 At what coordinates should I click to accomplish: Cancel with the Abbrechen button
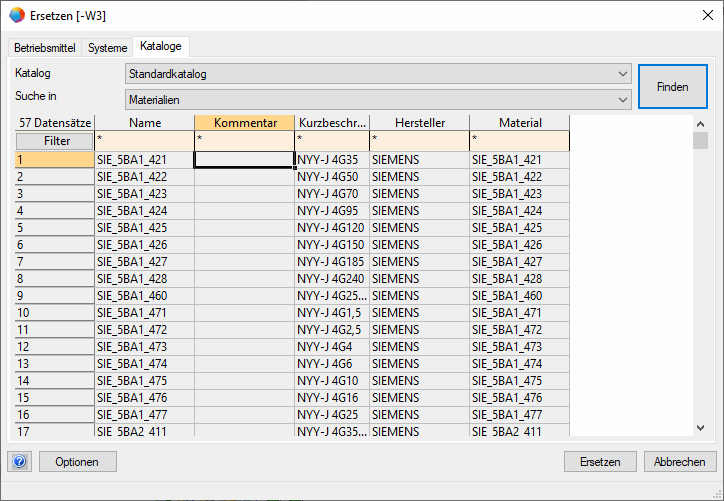click(680, 461)
